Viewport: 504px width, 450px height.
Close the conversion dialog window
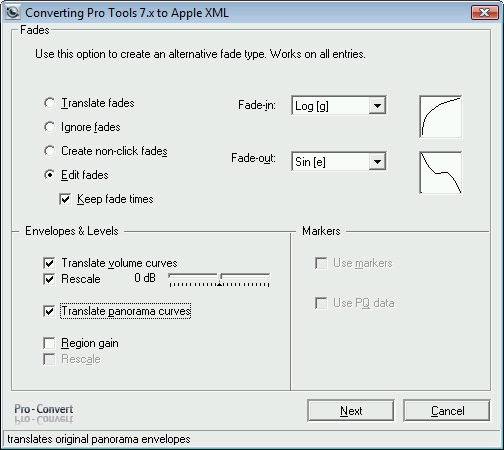484,13
